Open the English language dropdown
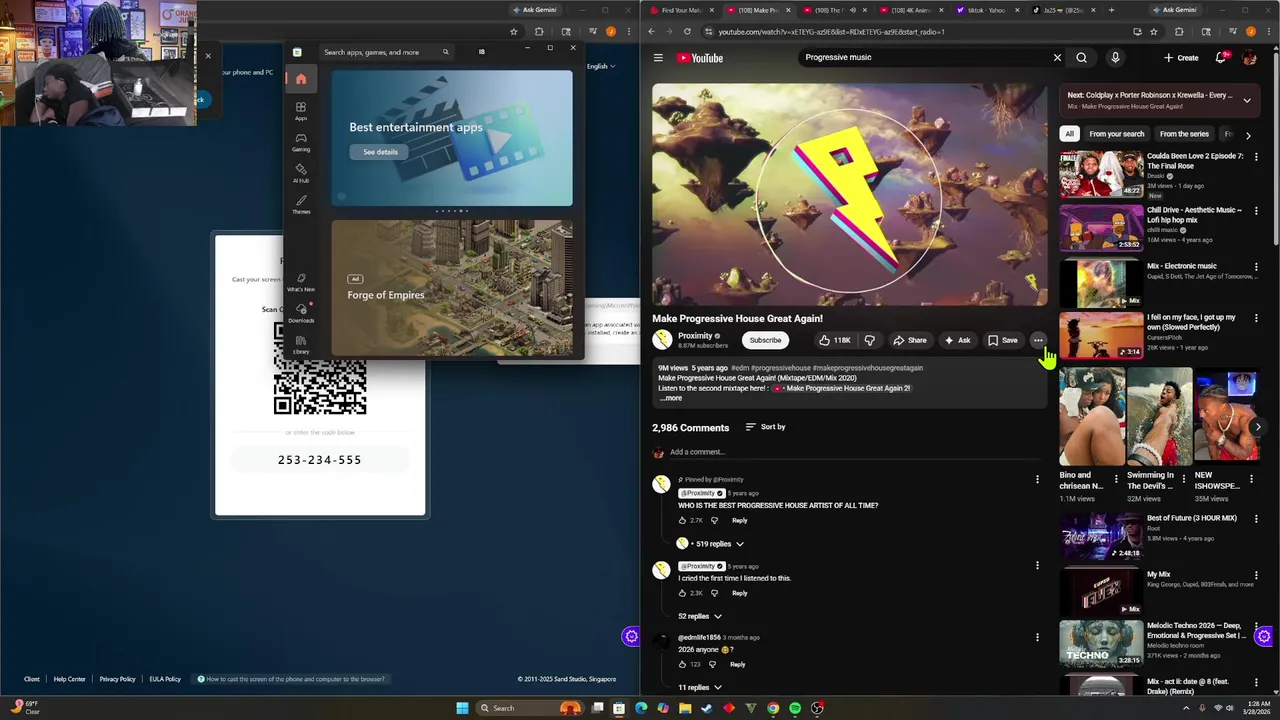Image resolution: width=1280 pixels, height=720 pixels. 600,66
